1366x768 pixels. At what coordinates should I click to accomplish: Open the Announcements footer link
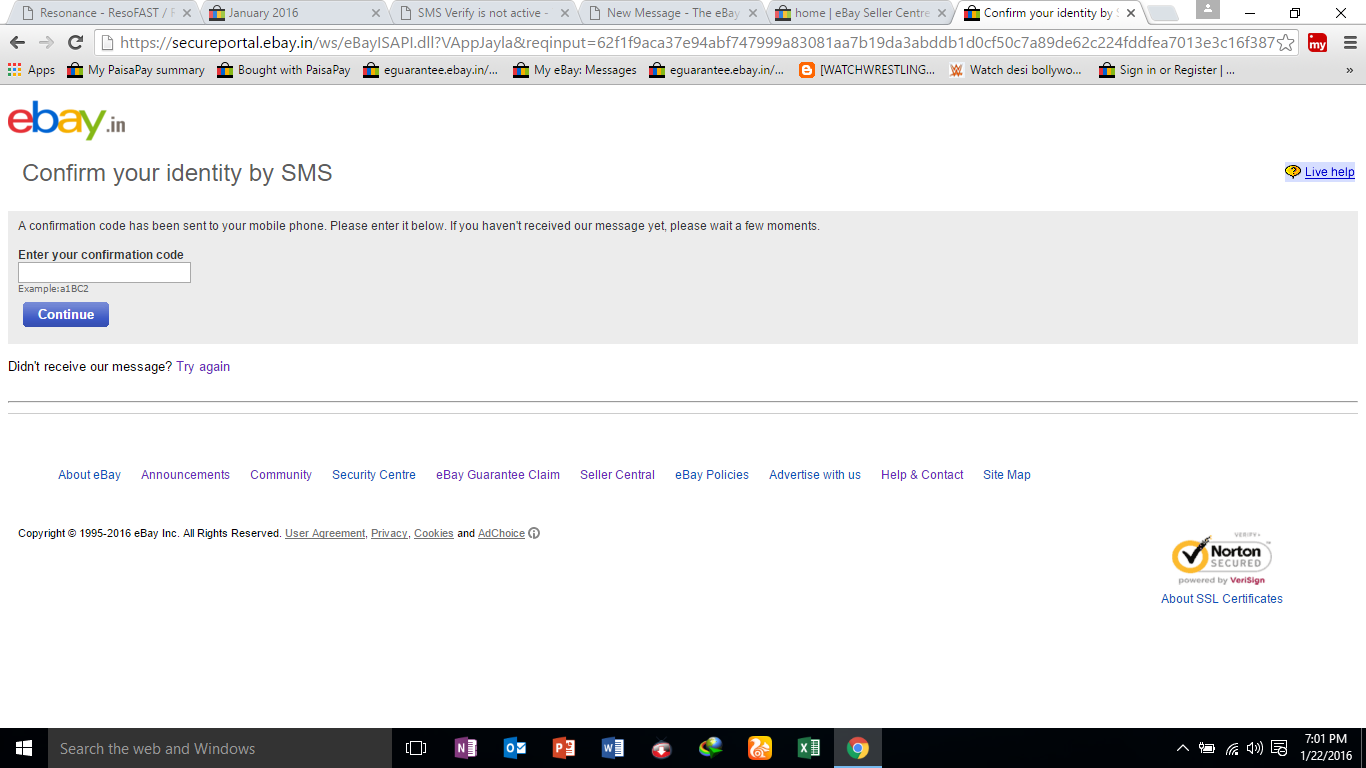click(x=185, y=475)
